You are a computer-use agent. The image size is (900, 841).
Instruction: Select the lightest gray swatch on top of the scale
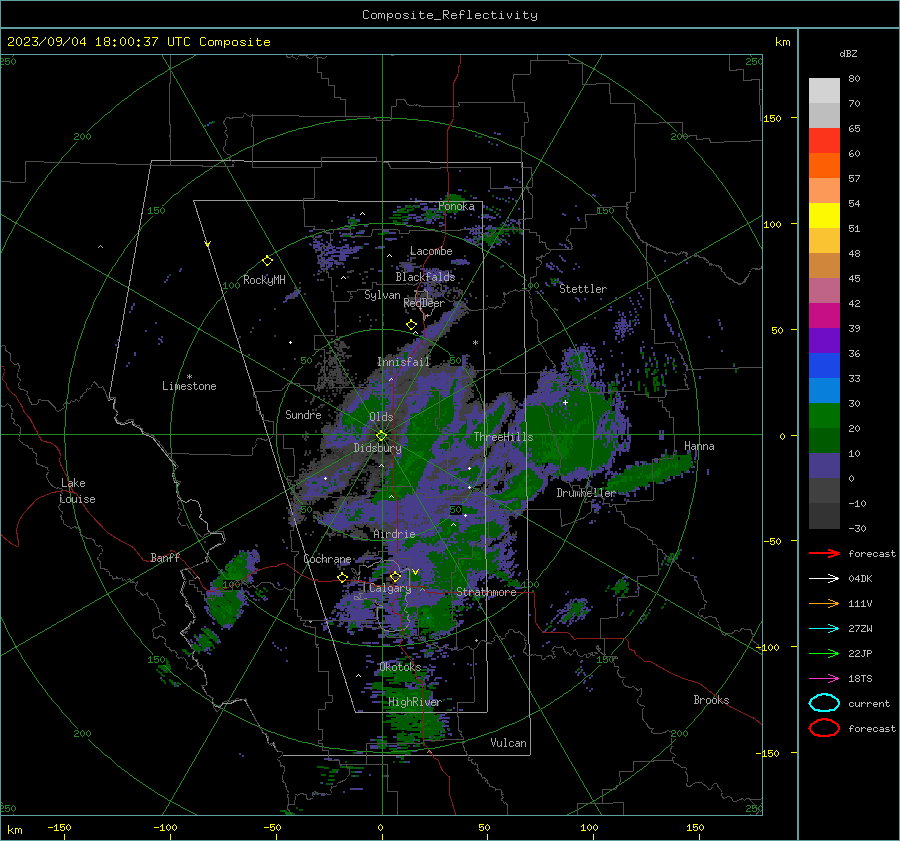pyautogui.click(x=824, y=90)
